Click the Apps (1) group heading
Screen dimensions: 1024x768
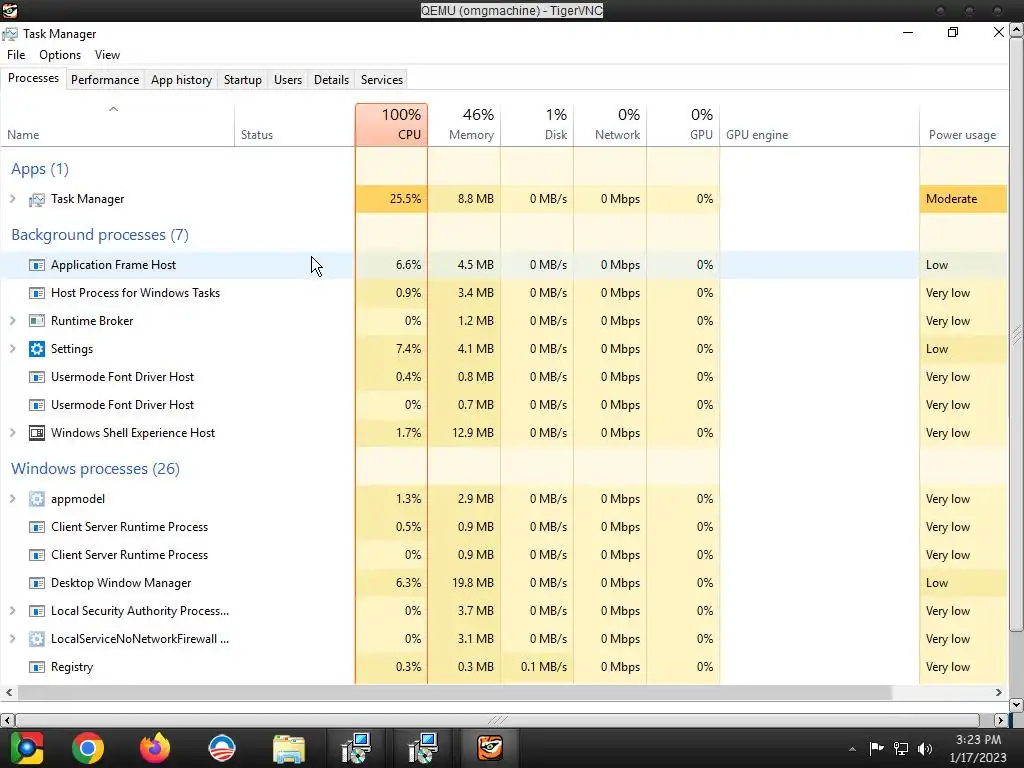click(40, 169)
